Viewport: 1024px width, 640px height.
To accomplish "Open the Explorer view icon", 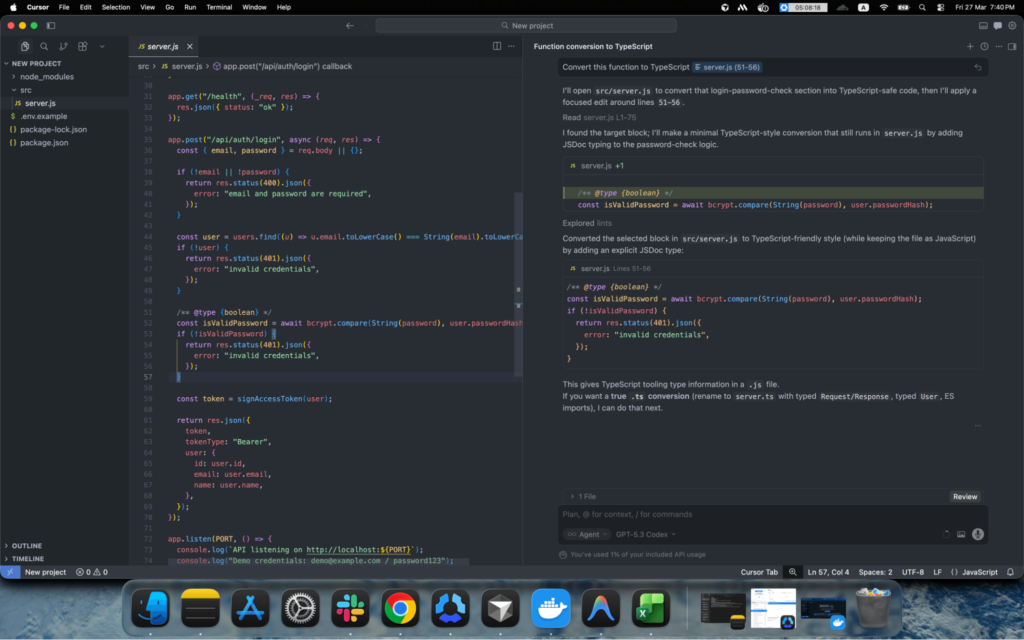I will [23, 46].
